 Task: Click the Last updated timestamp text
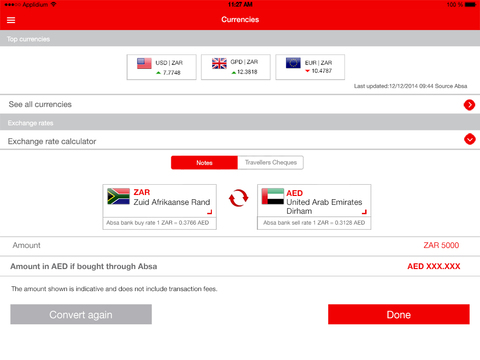pos(410,86)
